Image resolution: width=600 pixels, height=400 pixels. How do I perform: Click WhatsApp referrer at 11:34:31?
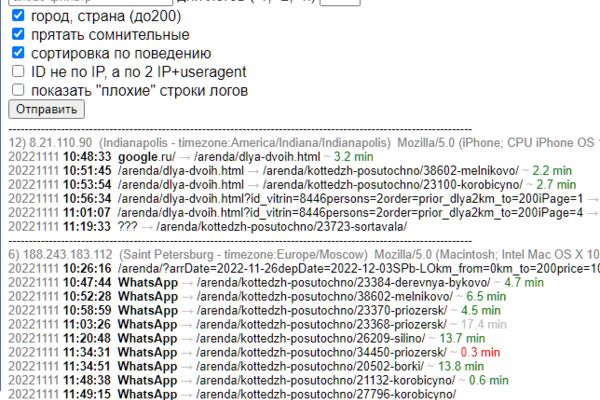click(x=147, y=353)
